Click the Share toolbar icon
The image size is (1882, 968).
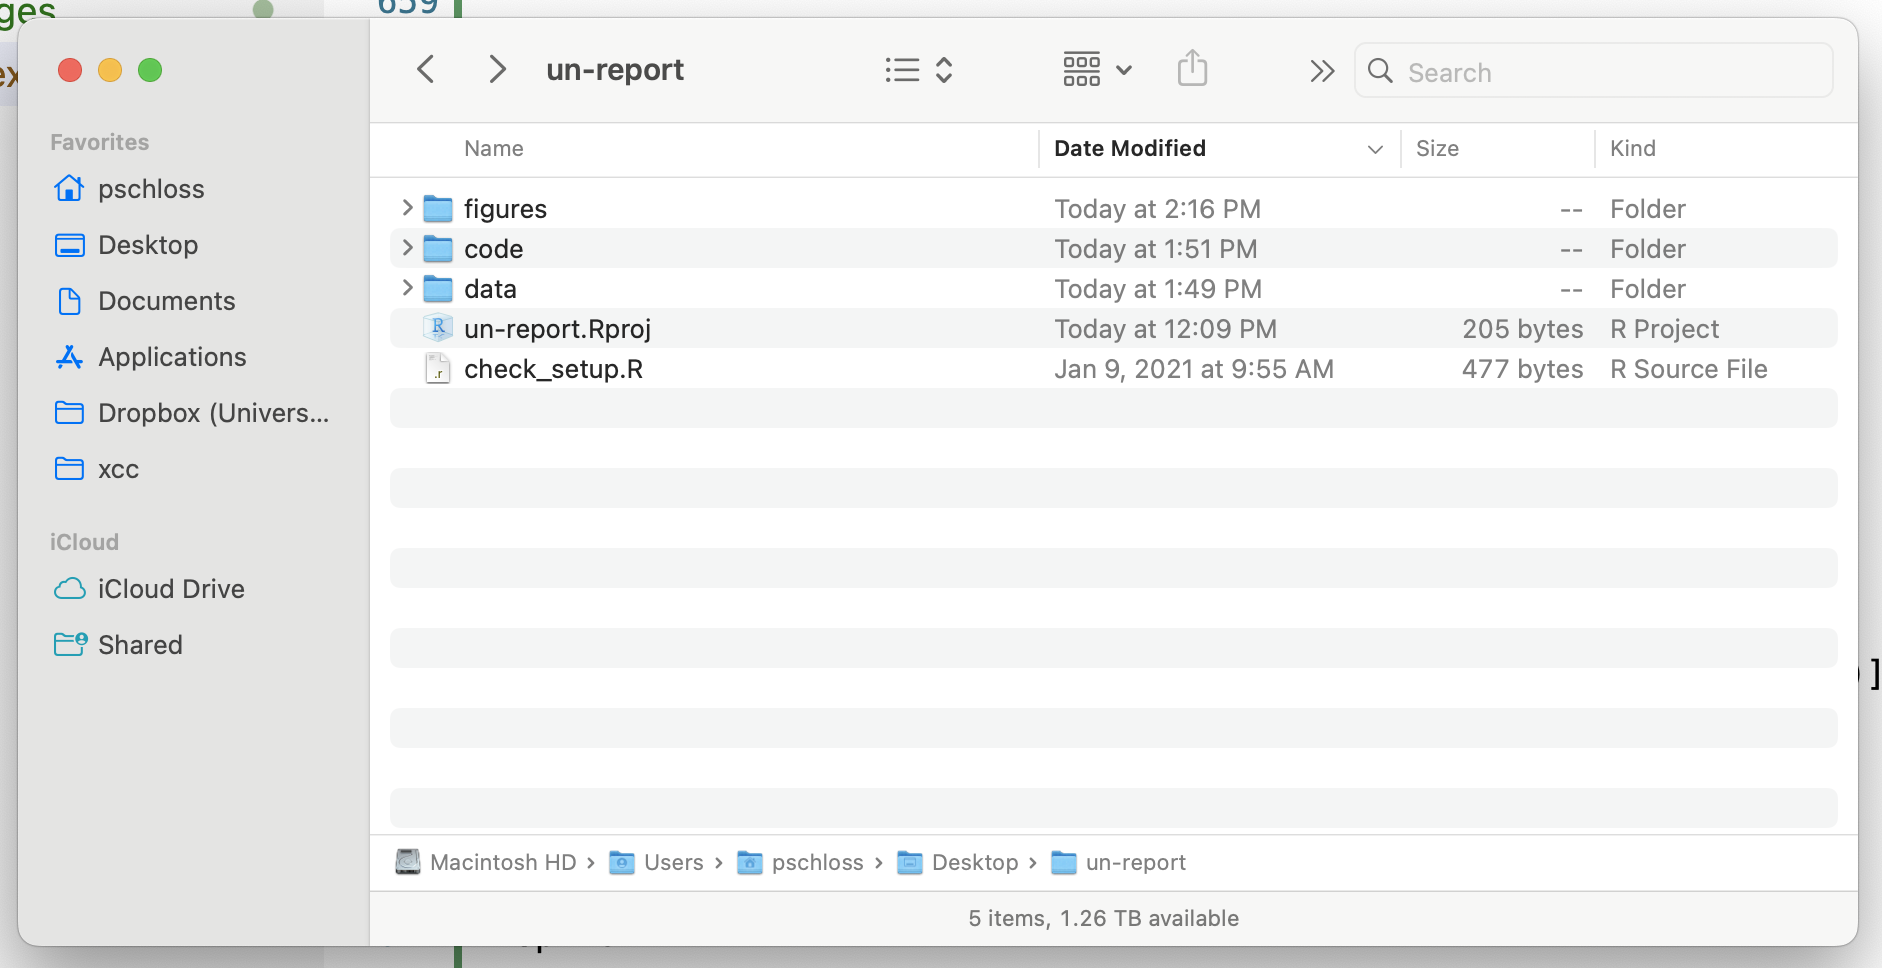pos(1192,69)
